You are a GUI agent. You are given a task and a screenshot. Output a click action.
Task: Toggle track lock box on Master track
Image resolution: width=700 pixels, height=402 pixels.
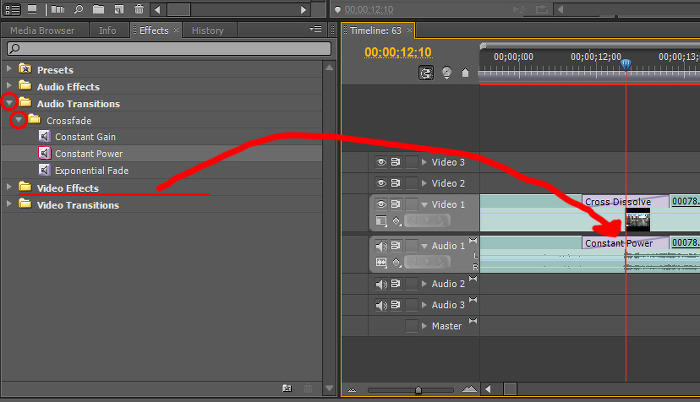click(412, 326)
